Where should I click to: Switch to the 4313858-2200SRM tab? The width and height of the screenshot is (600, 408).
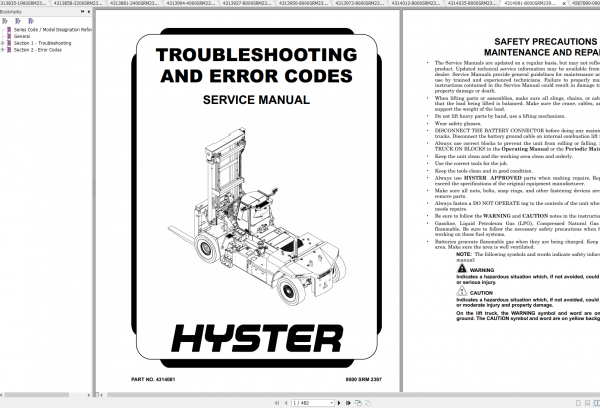(78, 3)
